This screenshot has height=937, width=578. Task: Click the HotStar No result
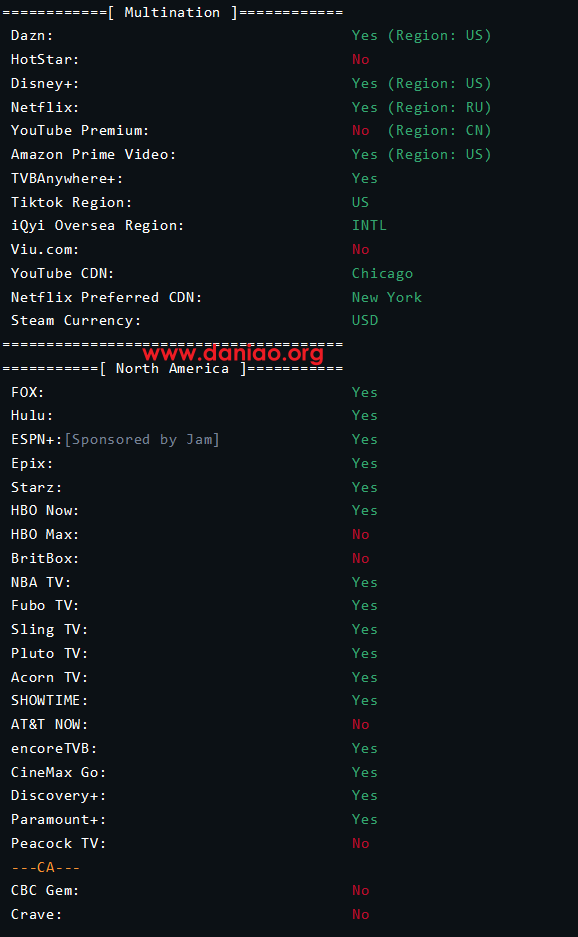coord(360,60)
